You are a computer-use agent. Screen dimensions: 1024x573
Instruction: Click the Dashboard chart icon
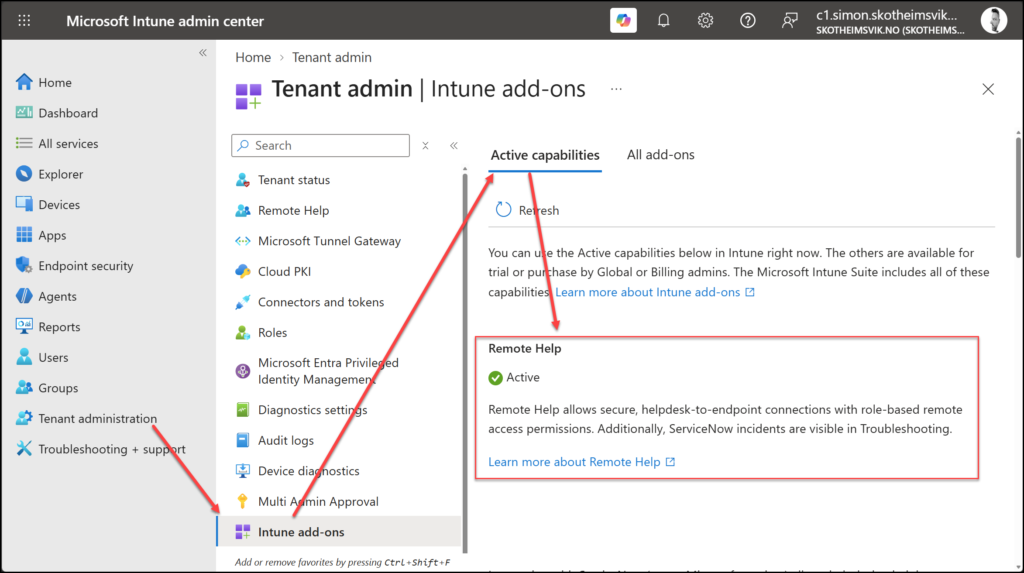pos(24,112)
